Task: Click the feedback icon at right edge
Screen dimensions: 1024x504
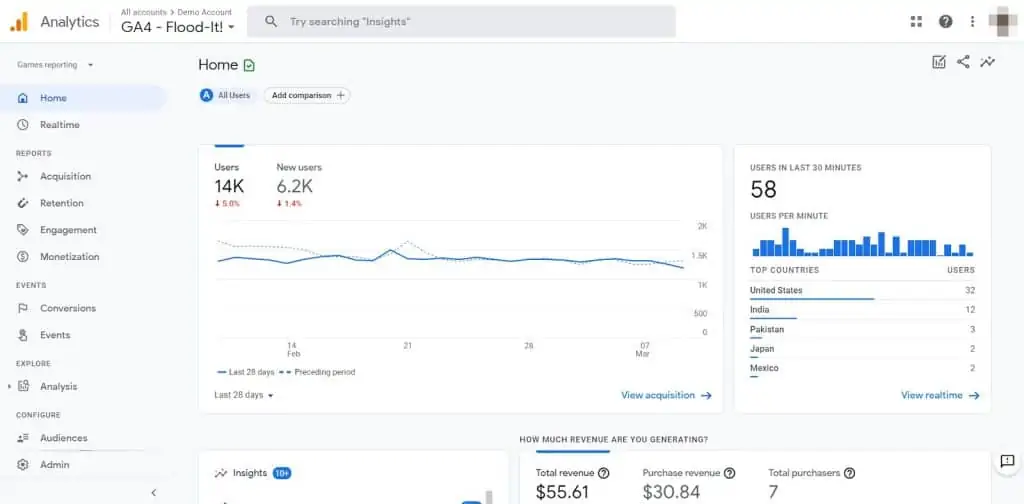Action: coord(1007,461)
